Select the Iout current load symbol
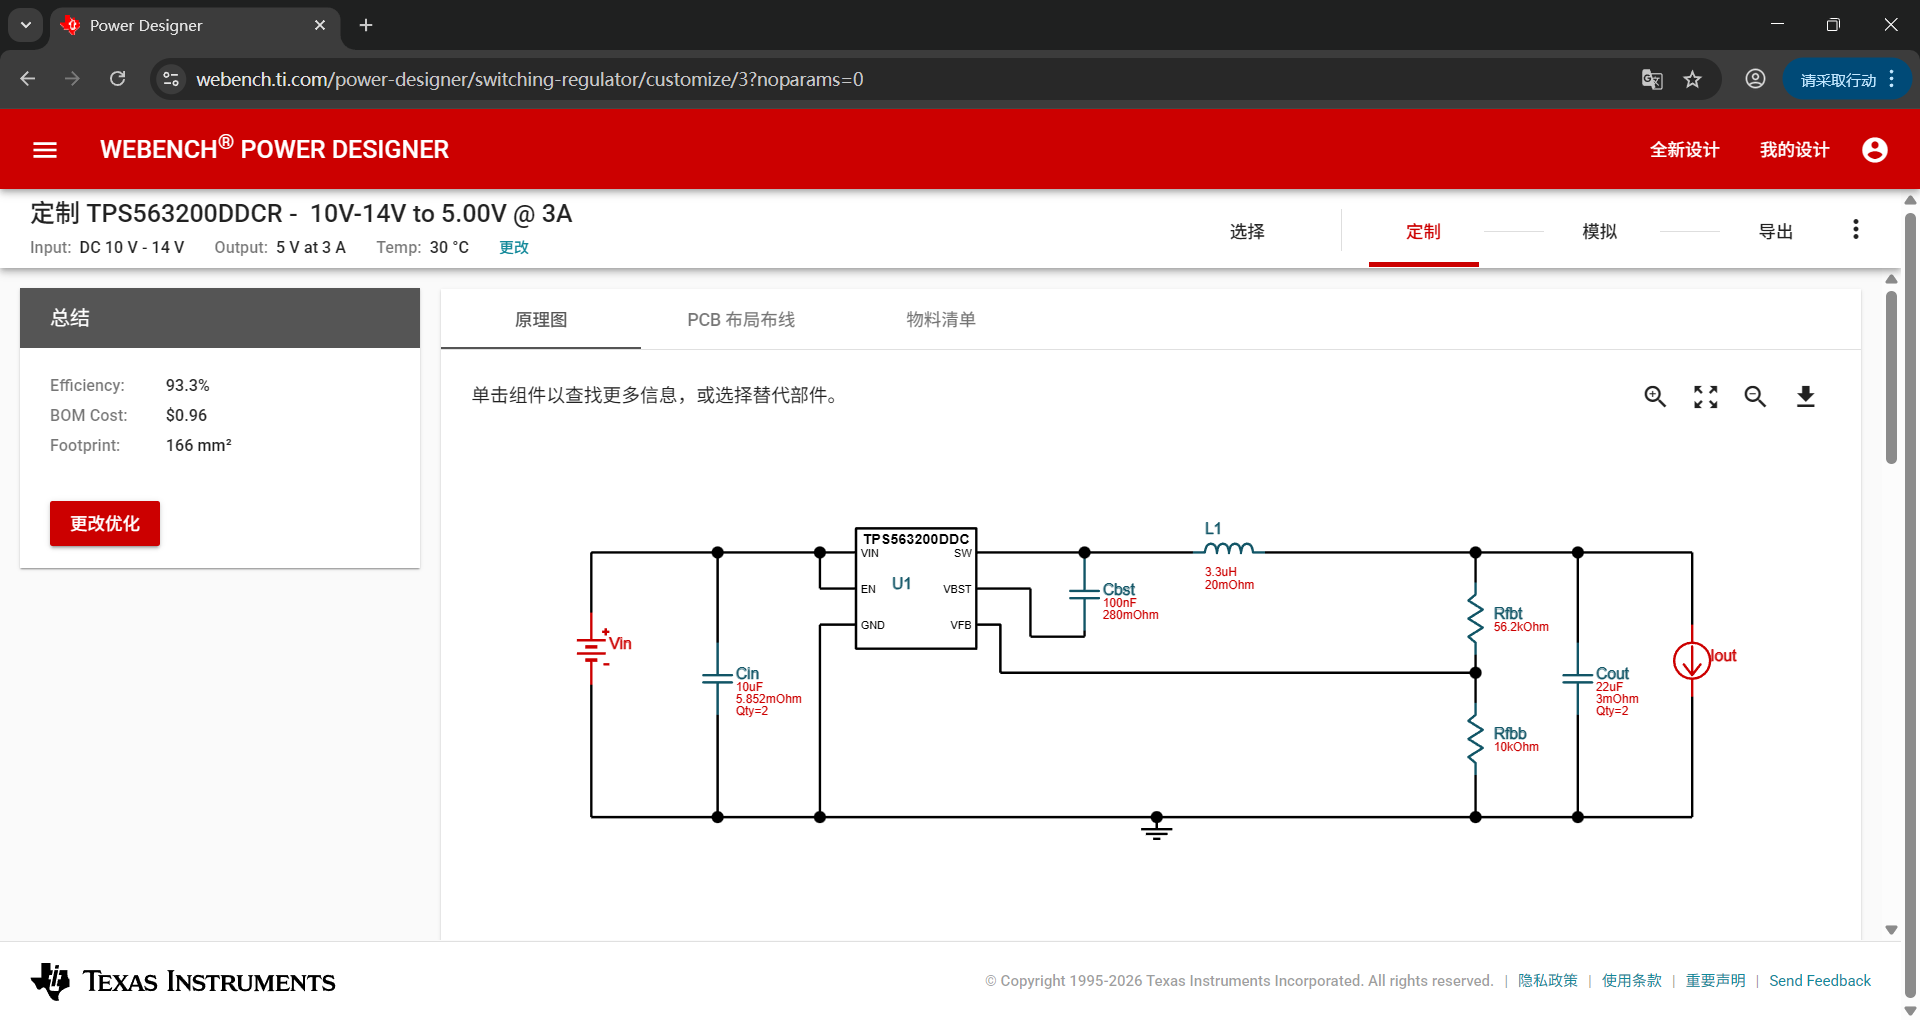This screenshot has height=1020, width=1920. (1693, 660)
